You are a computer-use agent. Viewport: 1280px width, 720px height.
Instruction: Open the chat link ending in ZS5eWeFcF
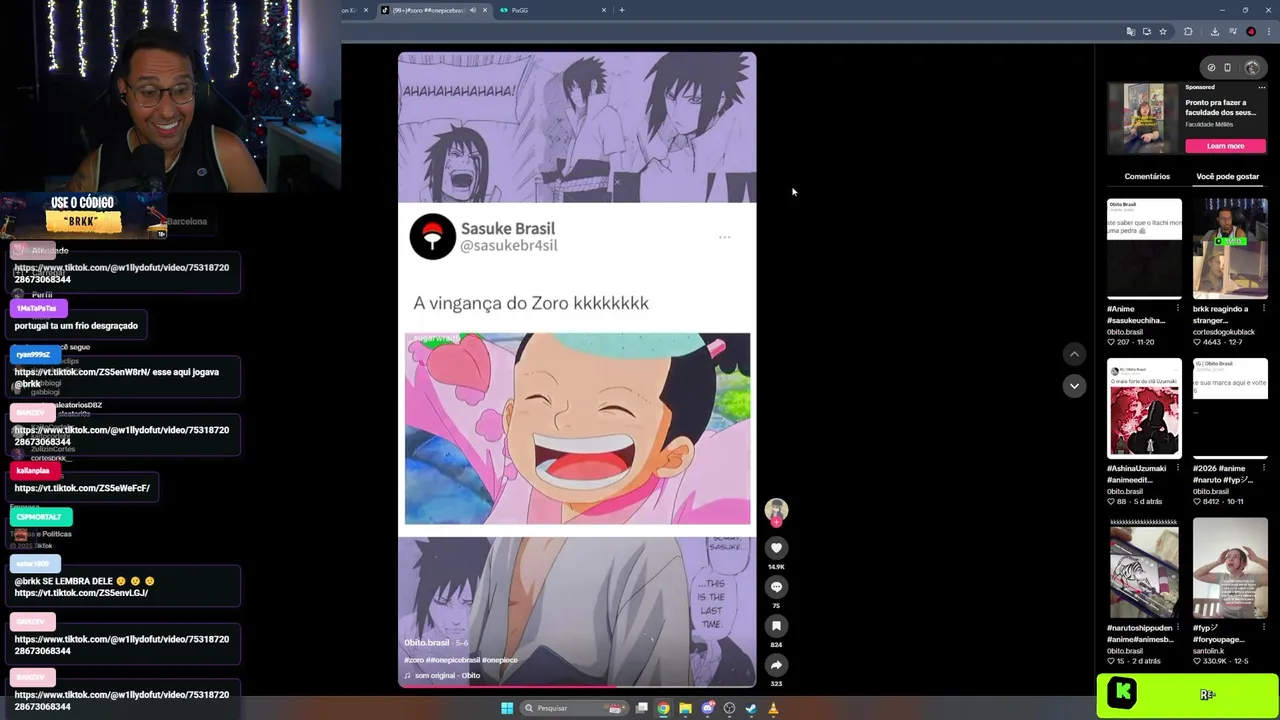point(82,488)
